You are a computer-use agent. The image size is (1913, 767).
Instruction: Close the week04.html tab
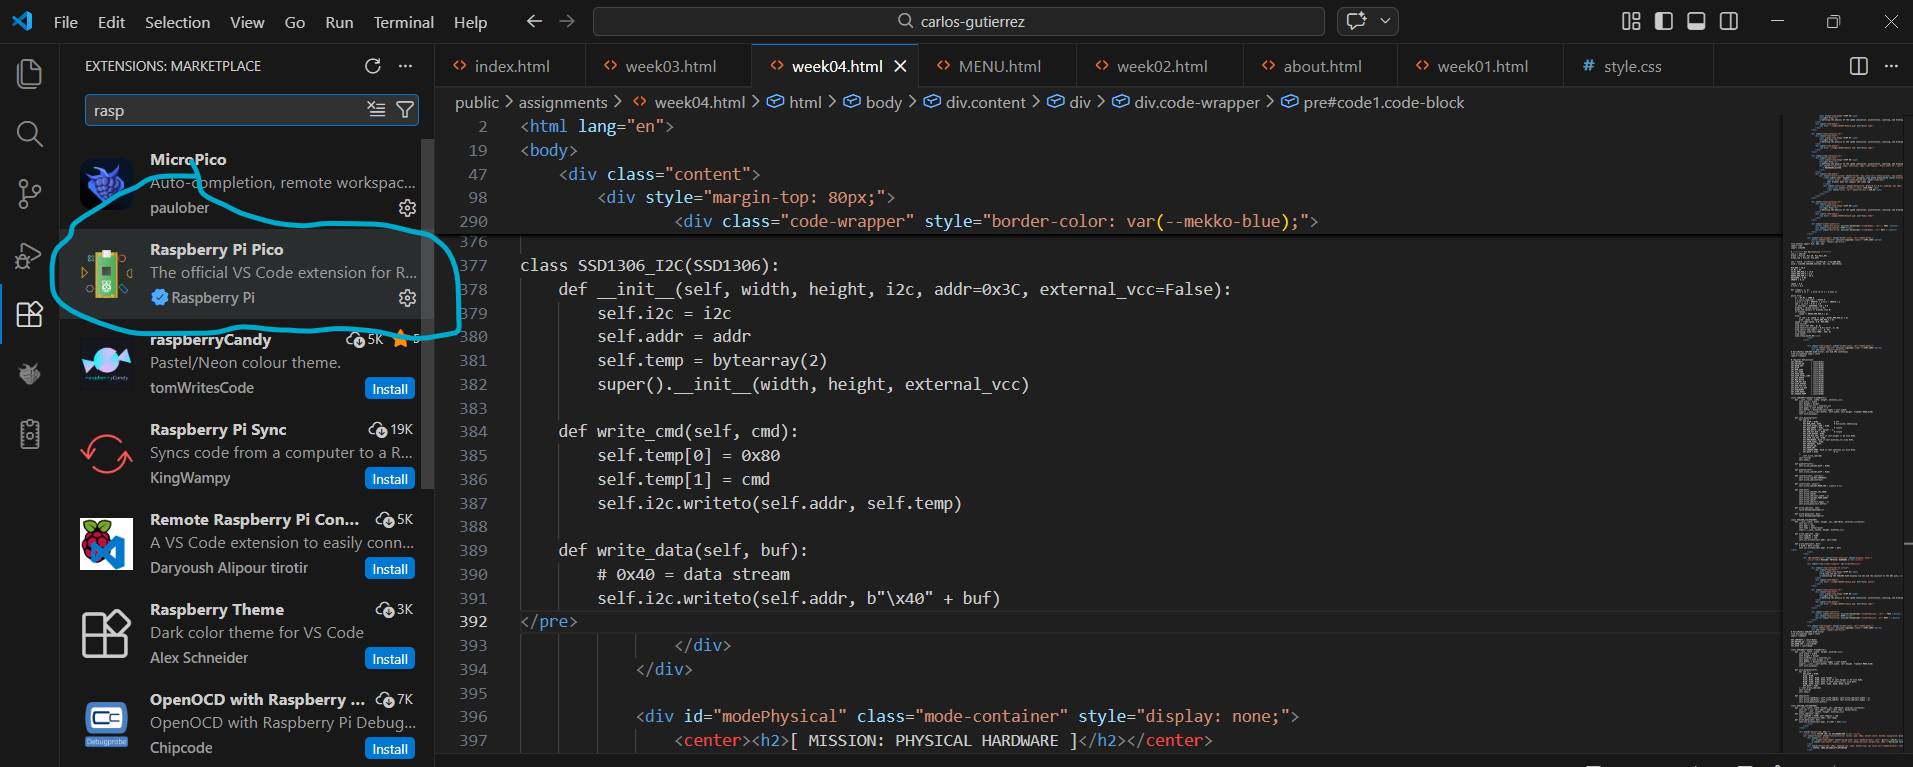click(x=900, y=66)
